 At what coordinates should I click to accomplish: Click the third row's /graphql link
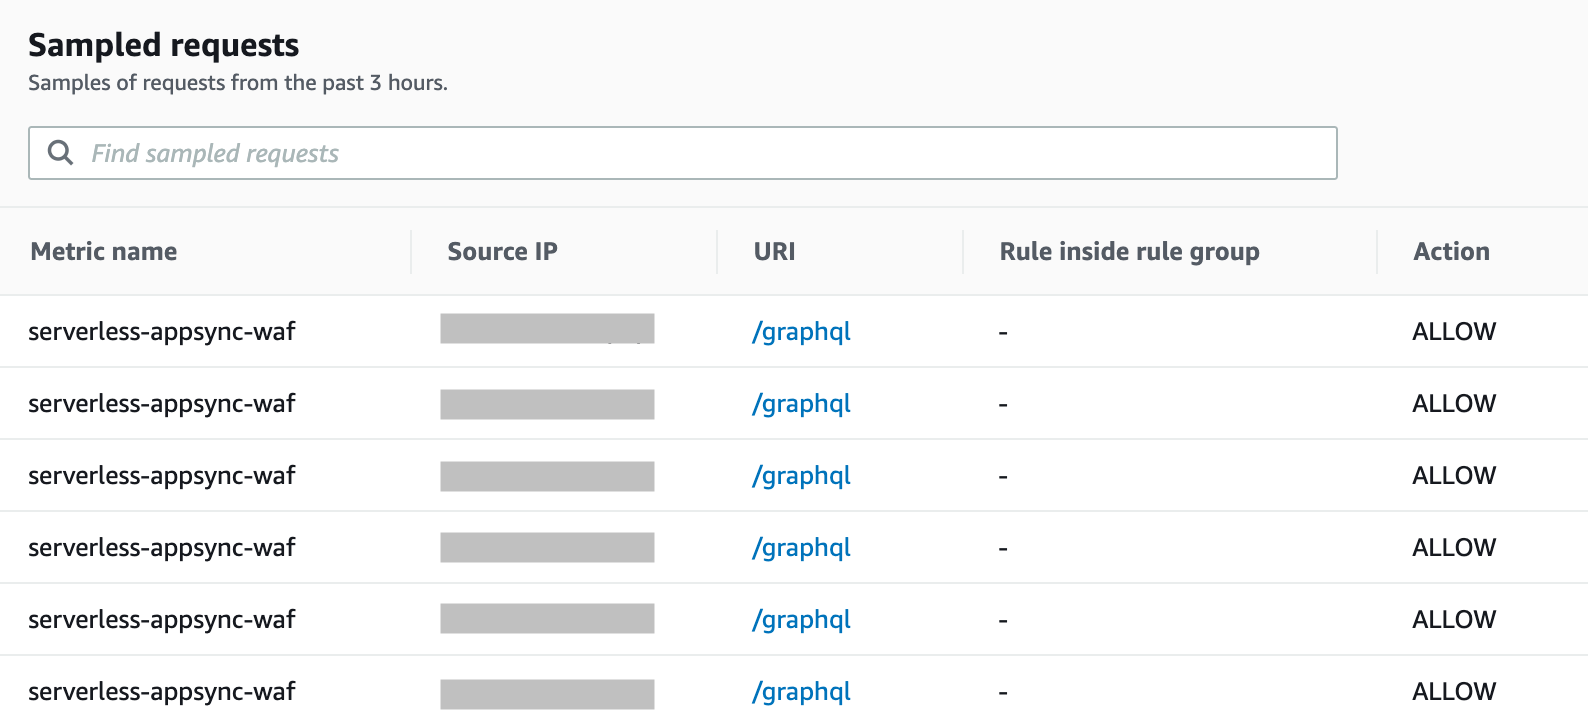(x=801, y=476)
